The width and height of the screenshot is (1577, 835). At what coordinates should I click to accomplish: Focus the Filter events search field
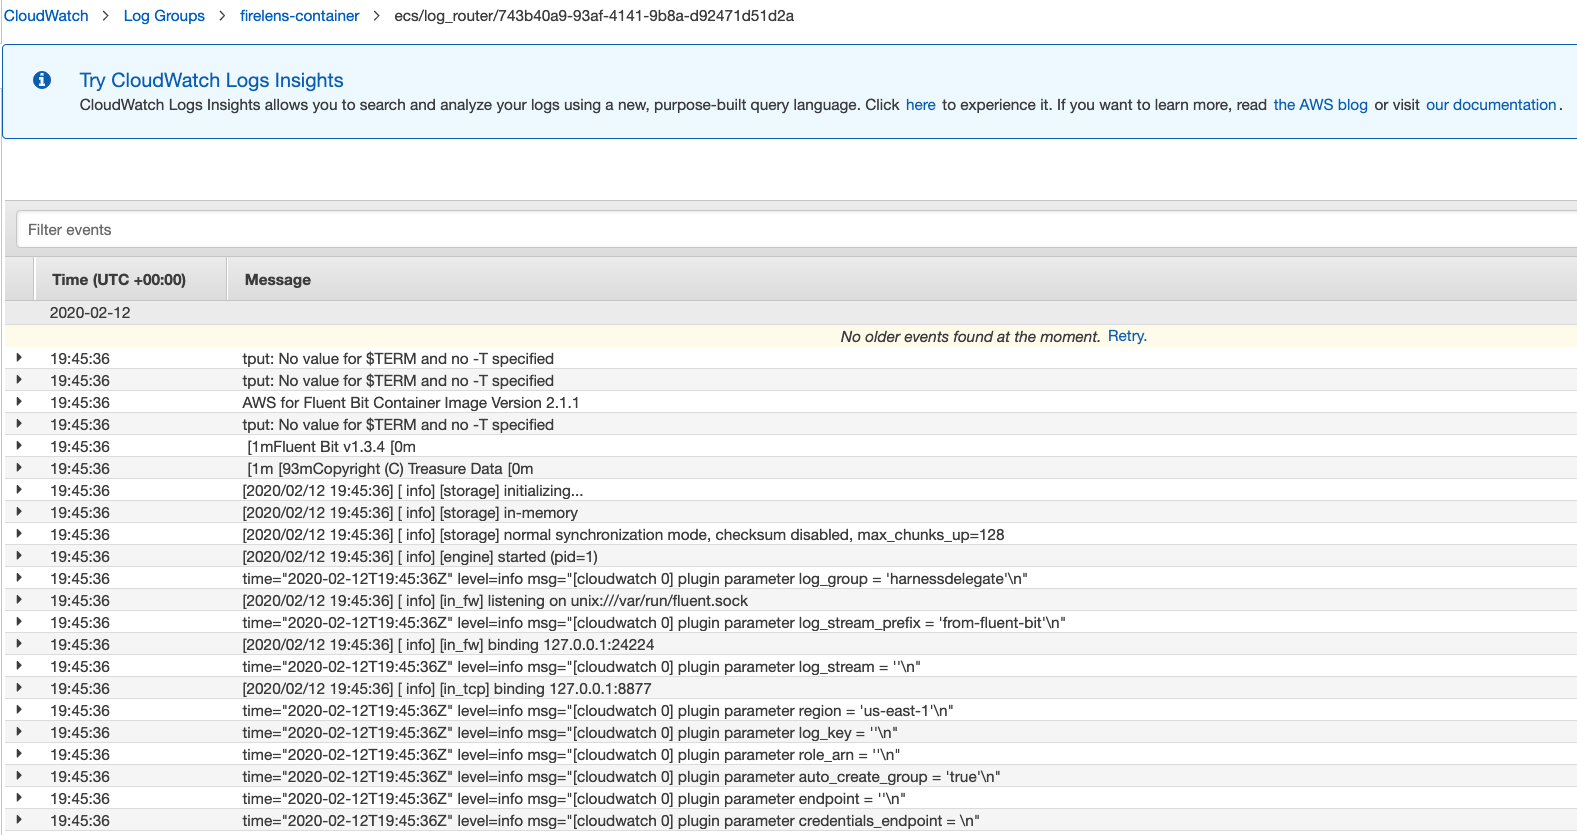[797, 230]
